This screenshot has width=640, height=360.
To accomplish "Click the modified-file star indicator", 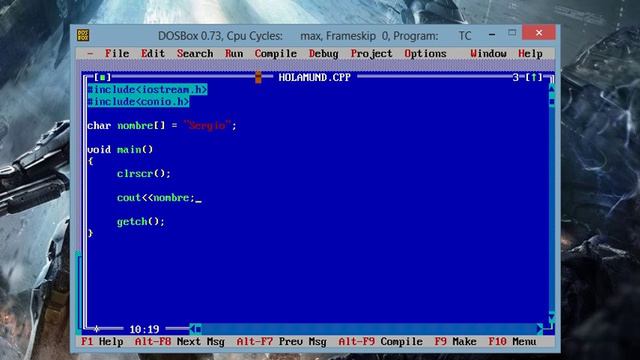I will [x=96, y=329].
